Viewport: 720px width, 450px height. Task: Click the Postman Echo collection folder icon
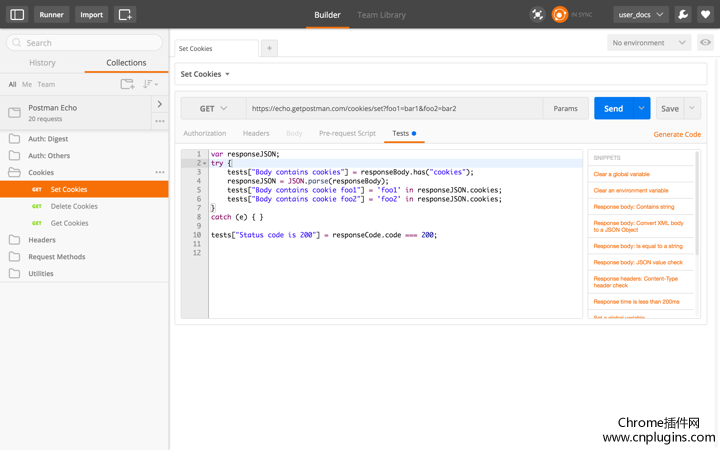(x=15, y=112)
